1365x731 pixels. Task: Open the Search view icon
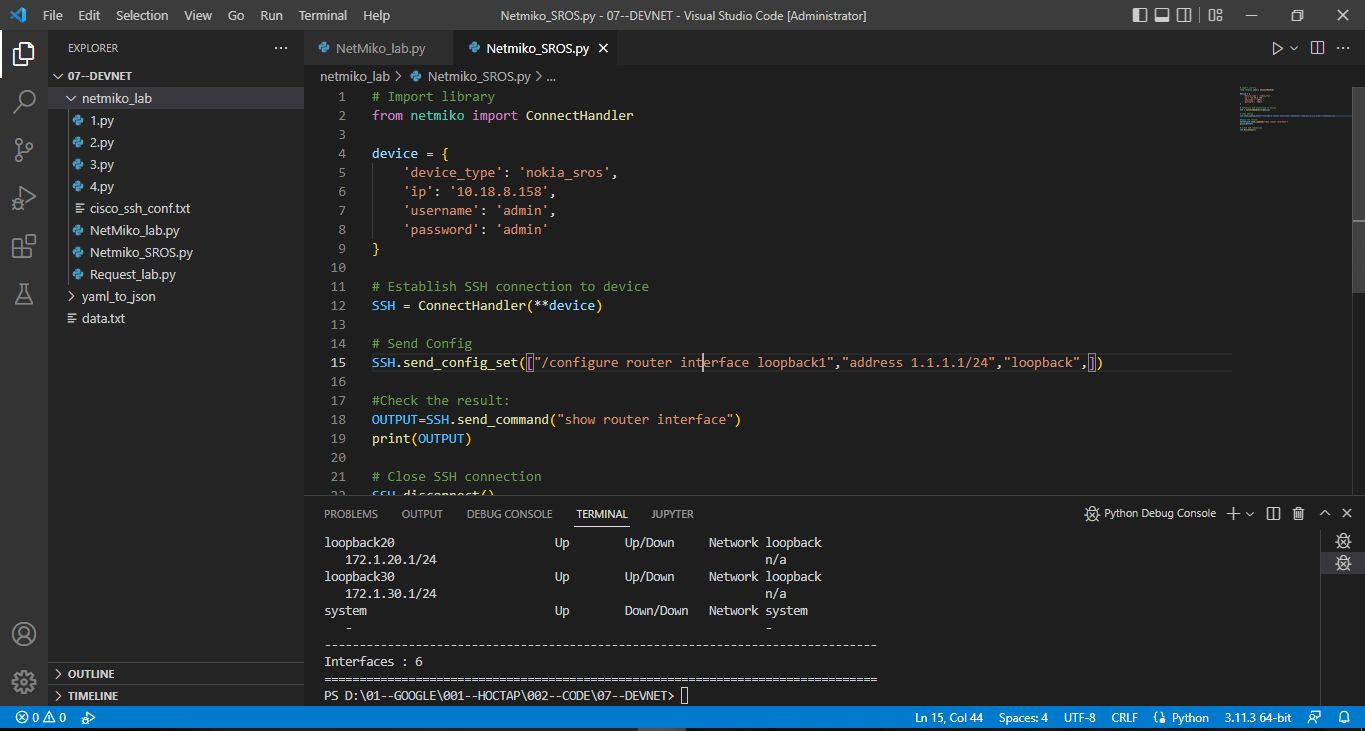[x=24, y=102]
